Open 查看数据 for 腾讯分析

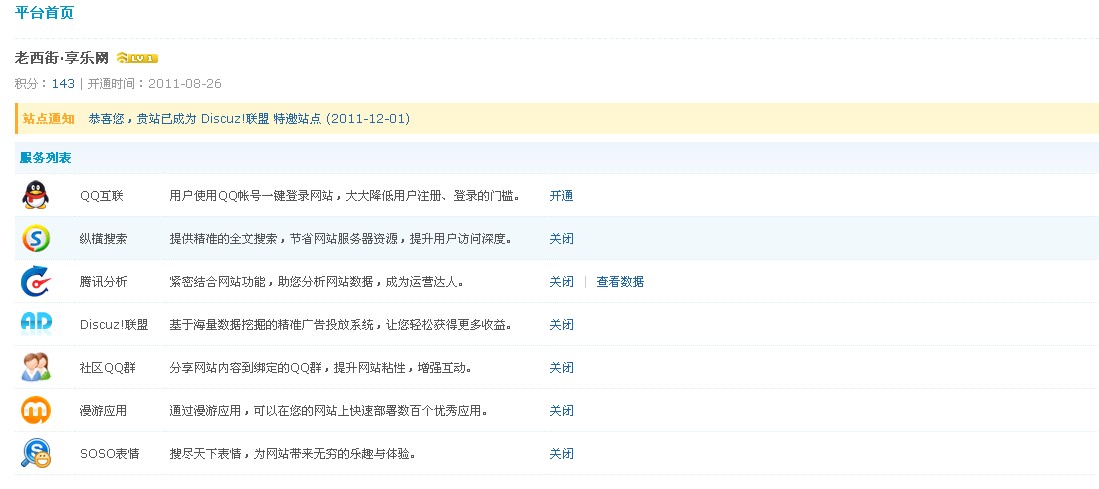click(x=620, y=282)
